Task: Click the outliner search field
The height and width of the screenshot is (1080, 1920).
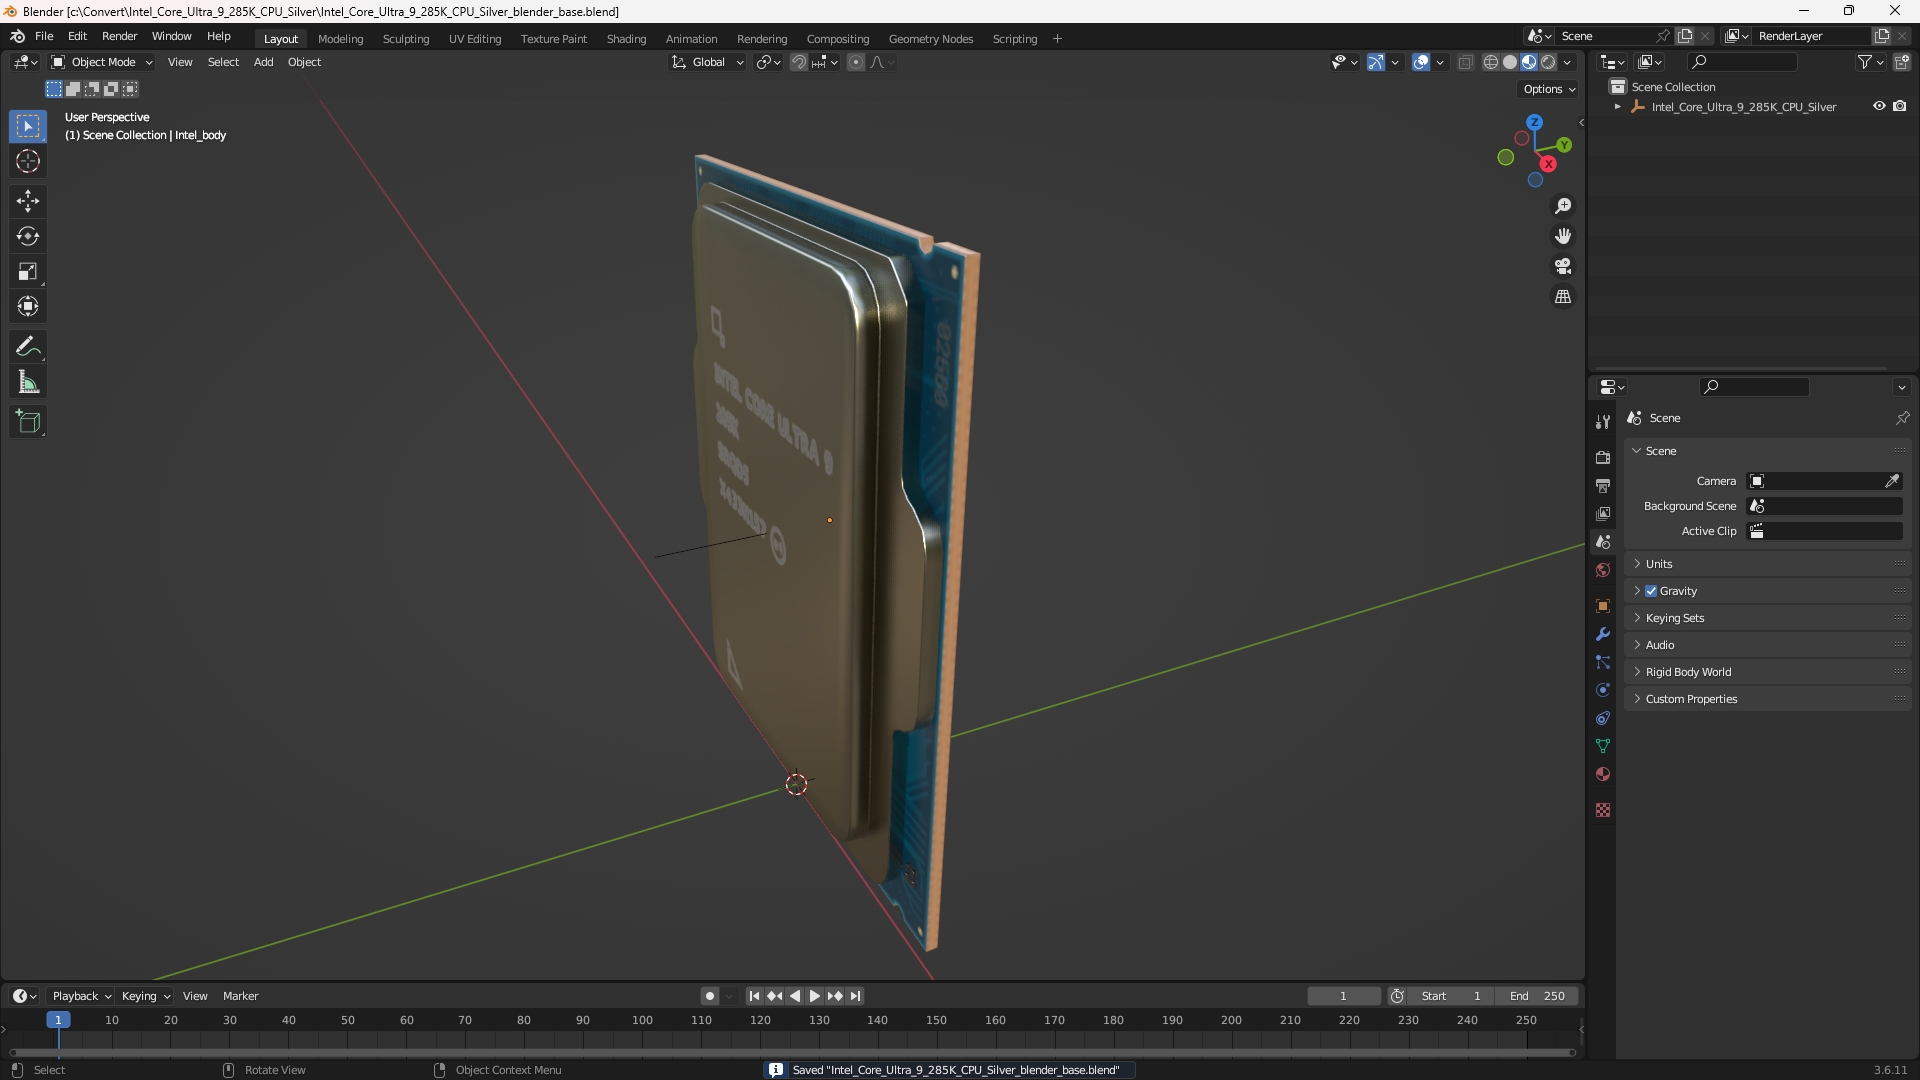Action: (x=1742, y=62)
